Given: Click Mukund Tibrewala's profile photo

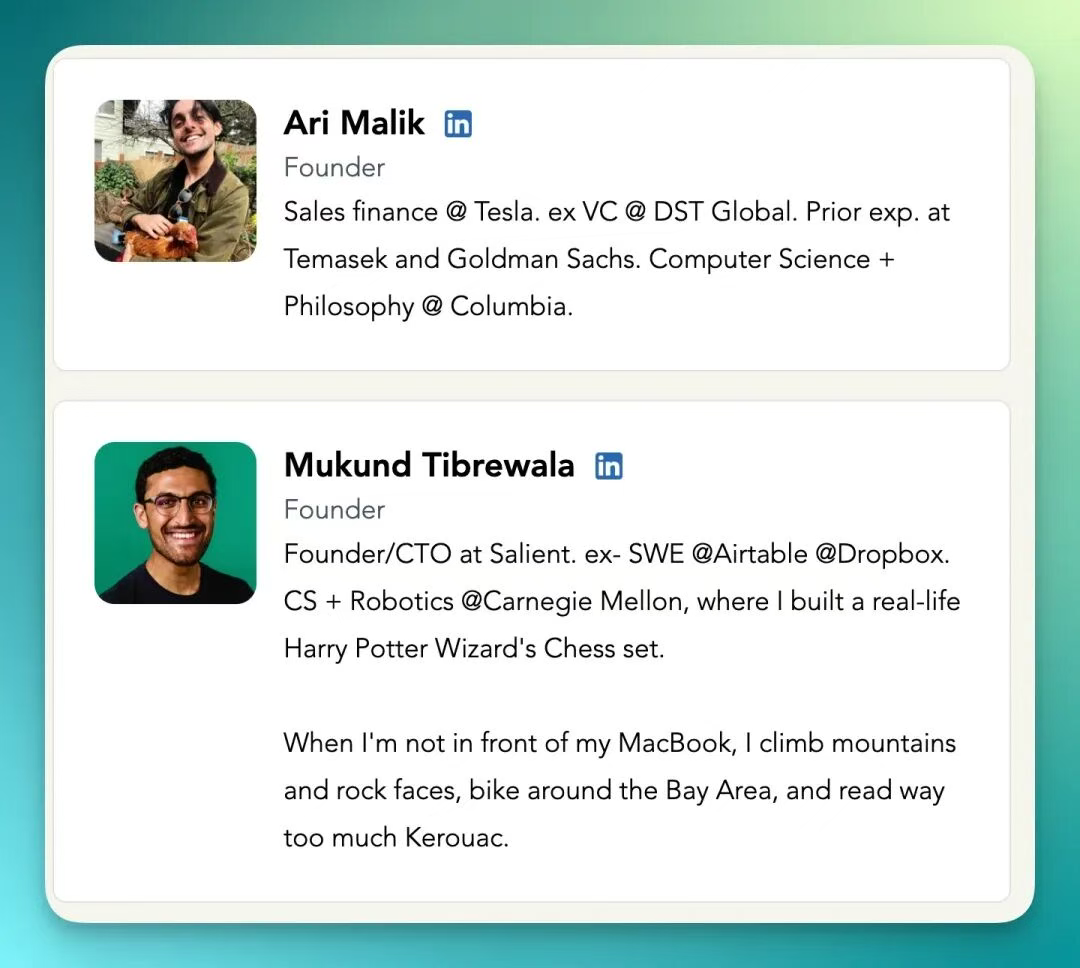Looking at the screenshot, I should point(175,523).
